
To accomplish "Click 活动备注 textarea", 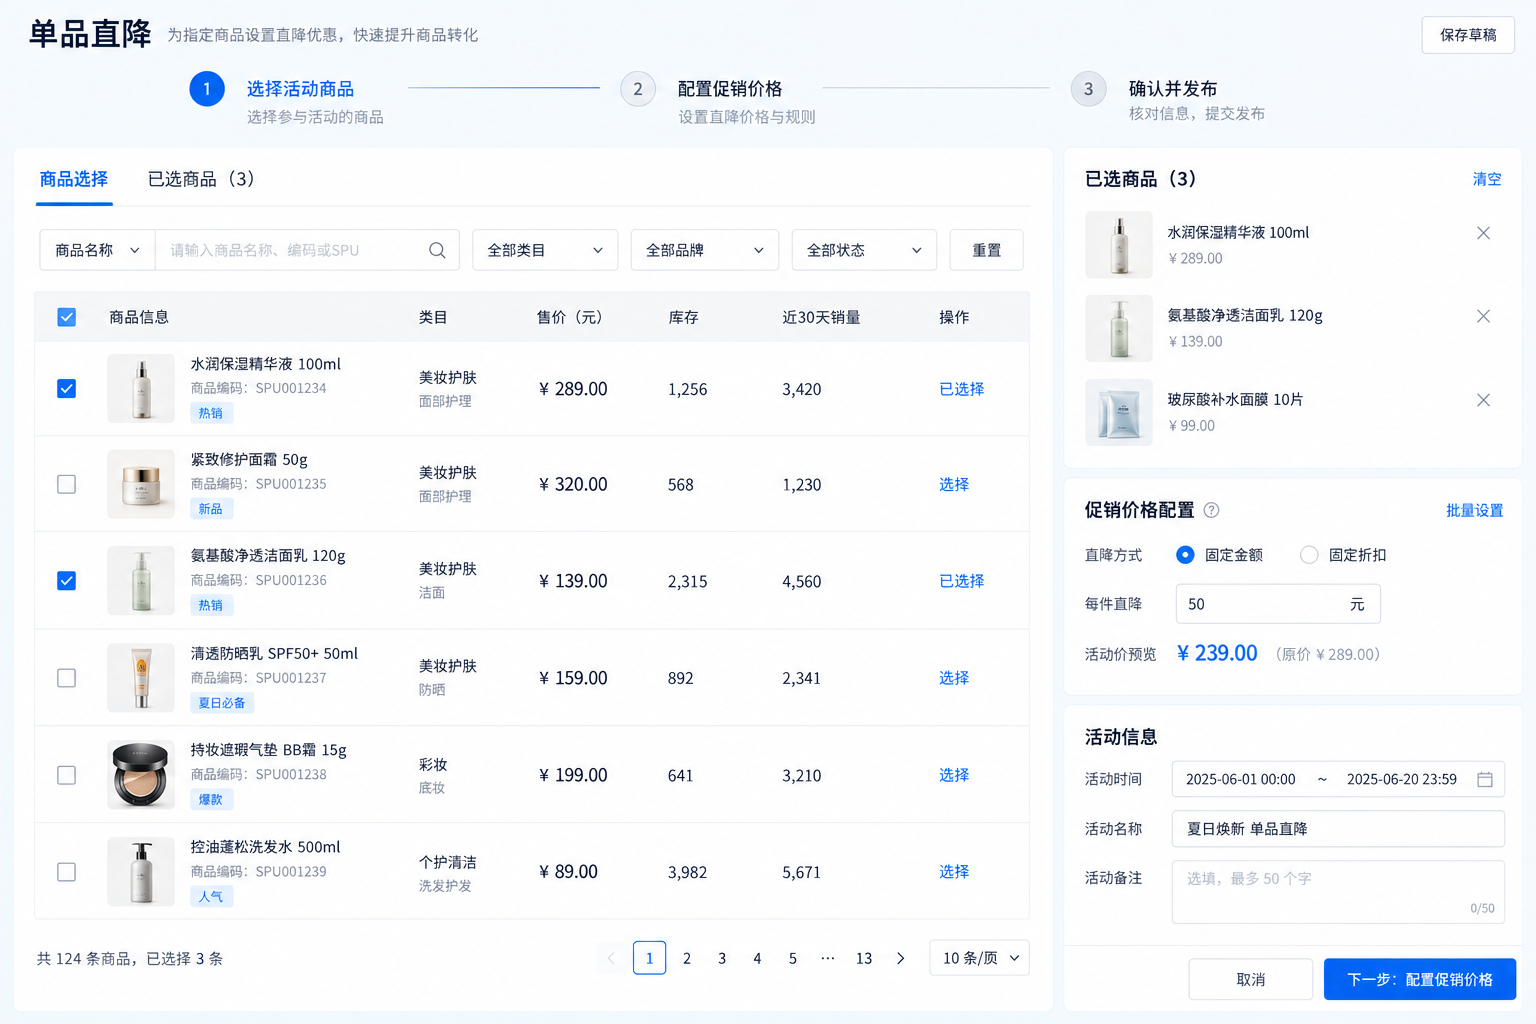I will pyautogui.click(x=1338, y=892).
